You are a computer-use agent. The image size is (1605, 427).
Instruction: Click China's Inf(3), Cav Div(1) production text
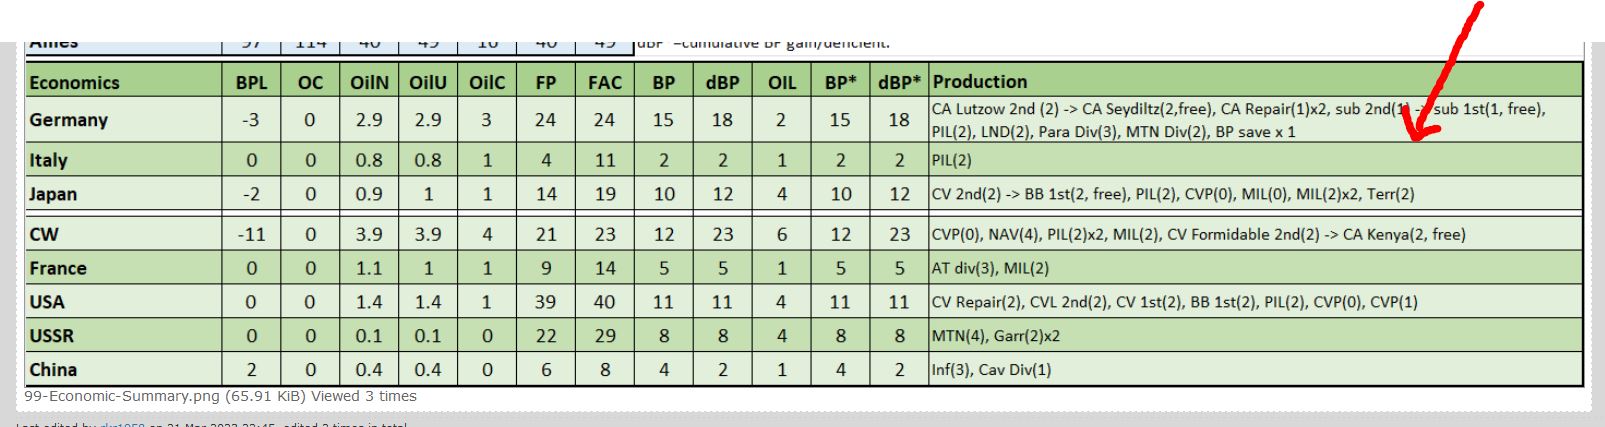pos(991,370)
